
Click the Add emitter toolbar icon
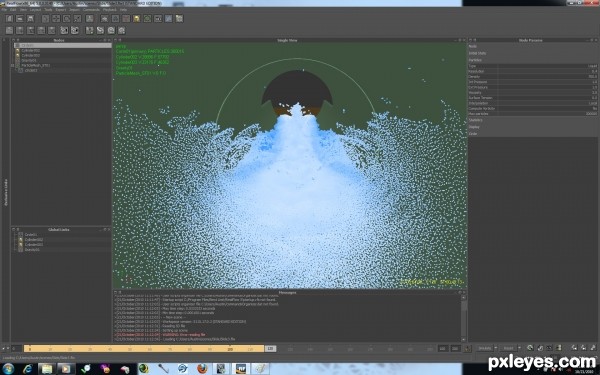click(x=104, y=18)
